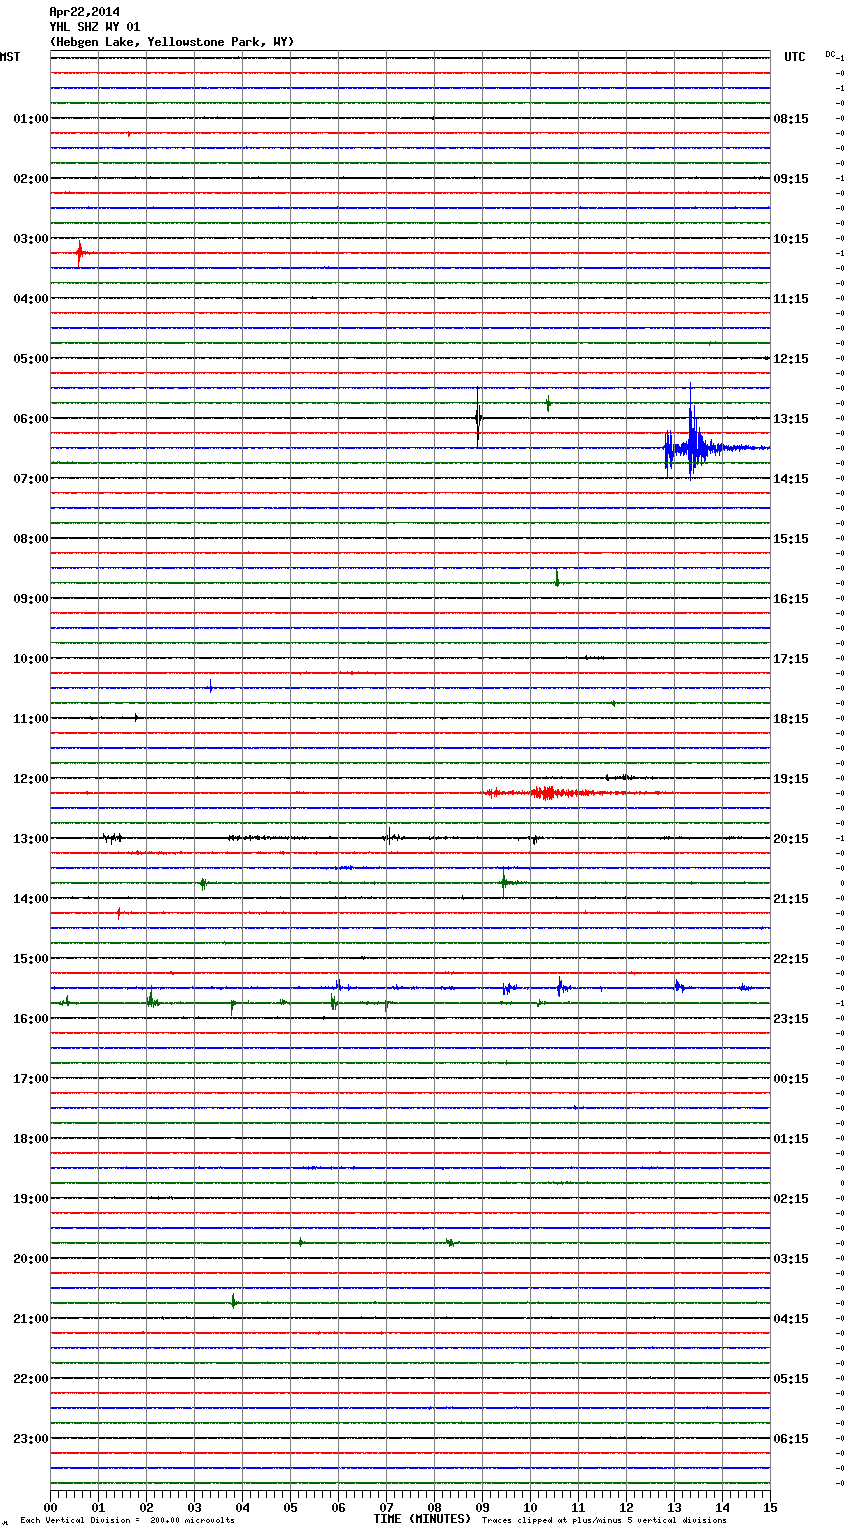Image resolution: width=850 pixels, height=1534 pixels.
Task: Click the 00:15 UTC time label
Action: pos(791,1079)
